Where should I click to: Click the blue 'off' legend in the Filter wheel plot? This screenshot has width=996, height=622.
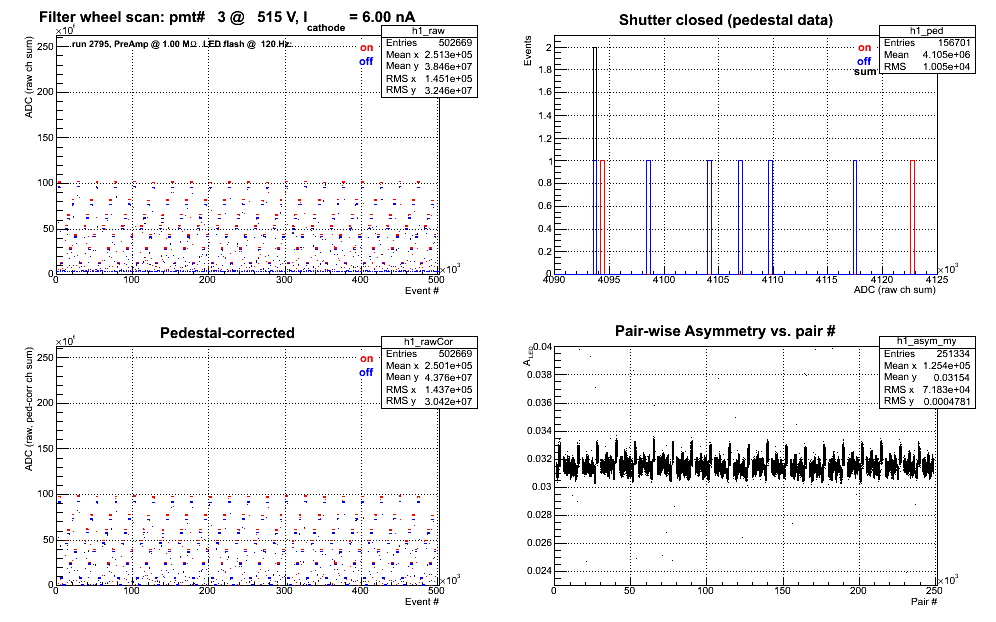[x=366, y=62]
